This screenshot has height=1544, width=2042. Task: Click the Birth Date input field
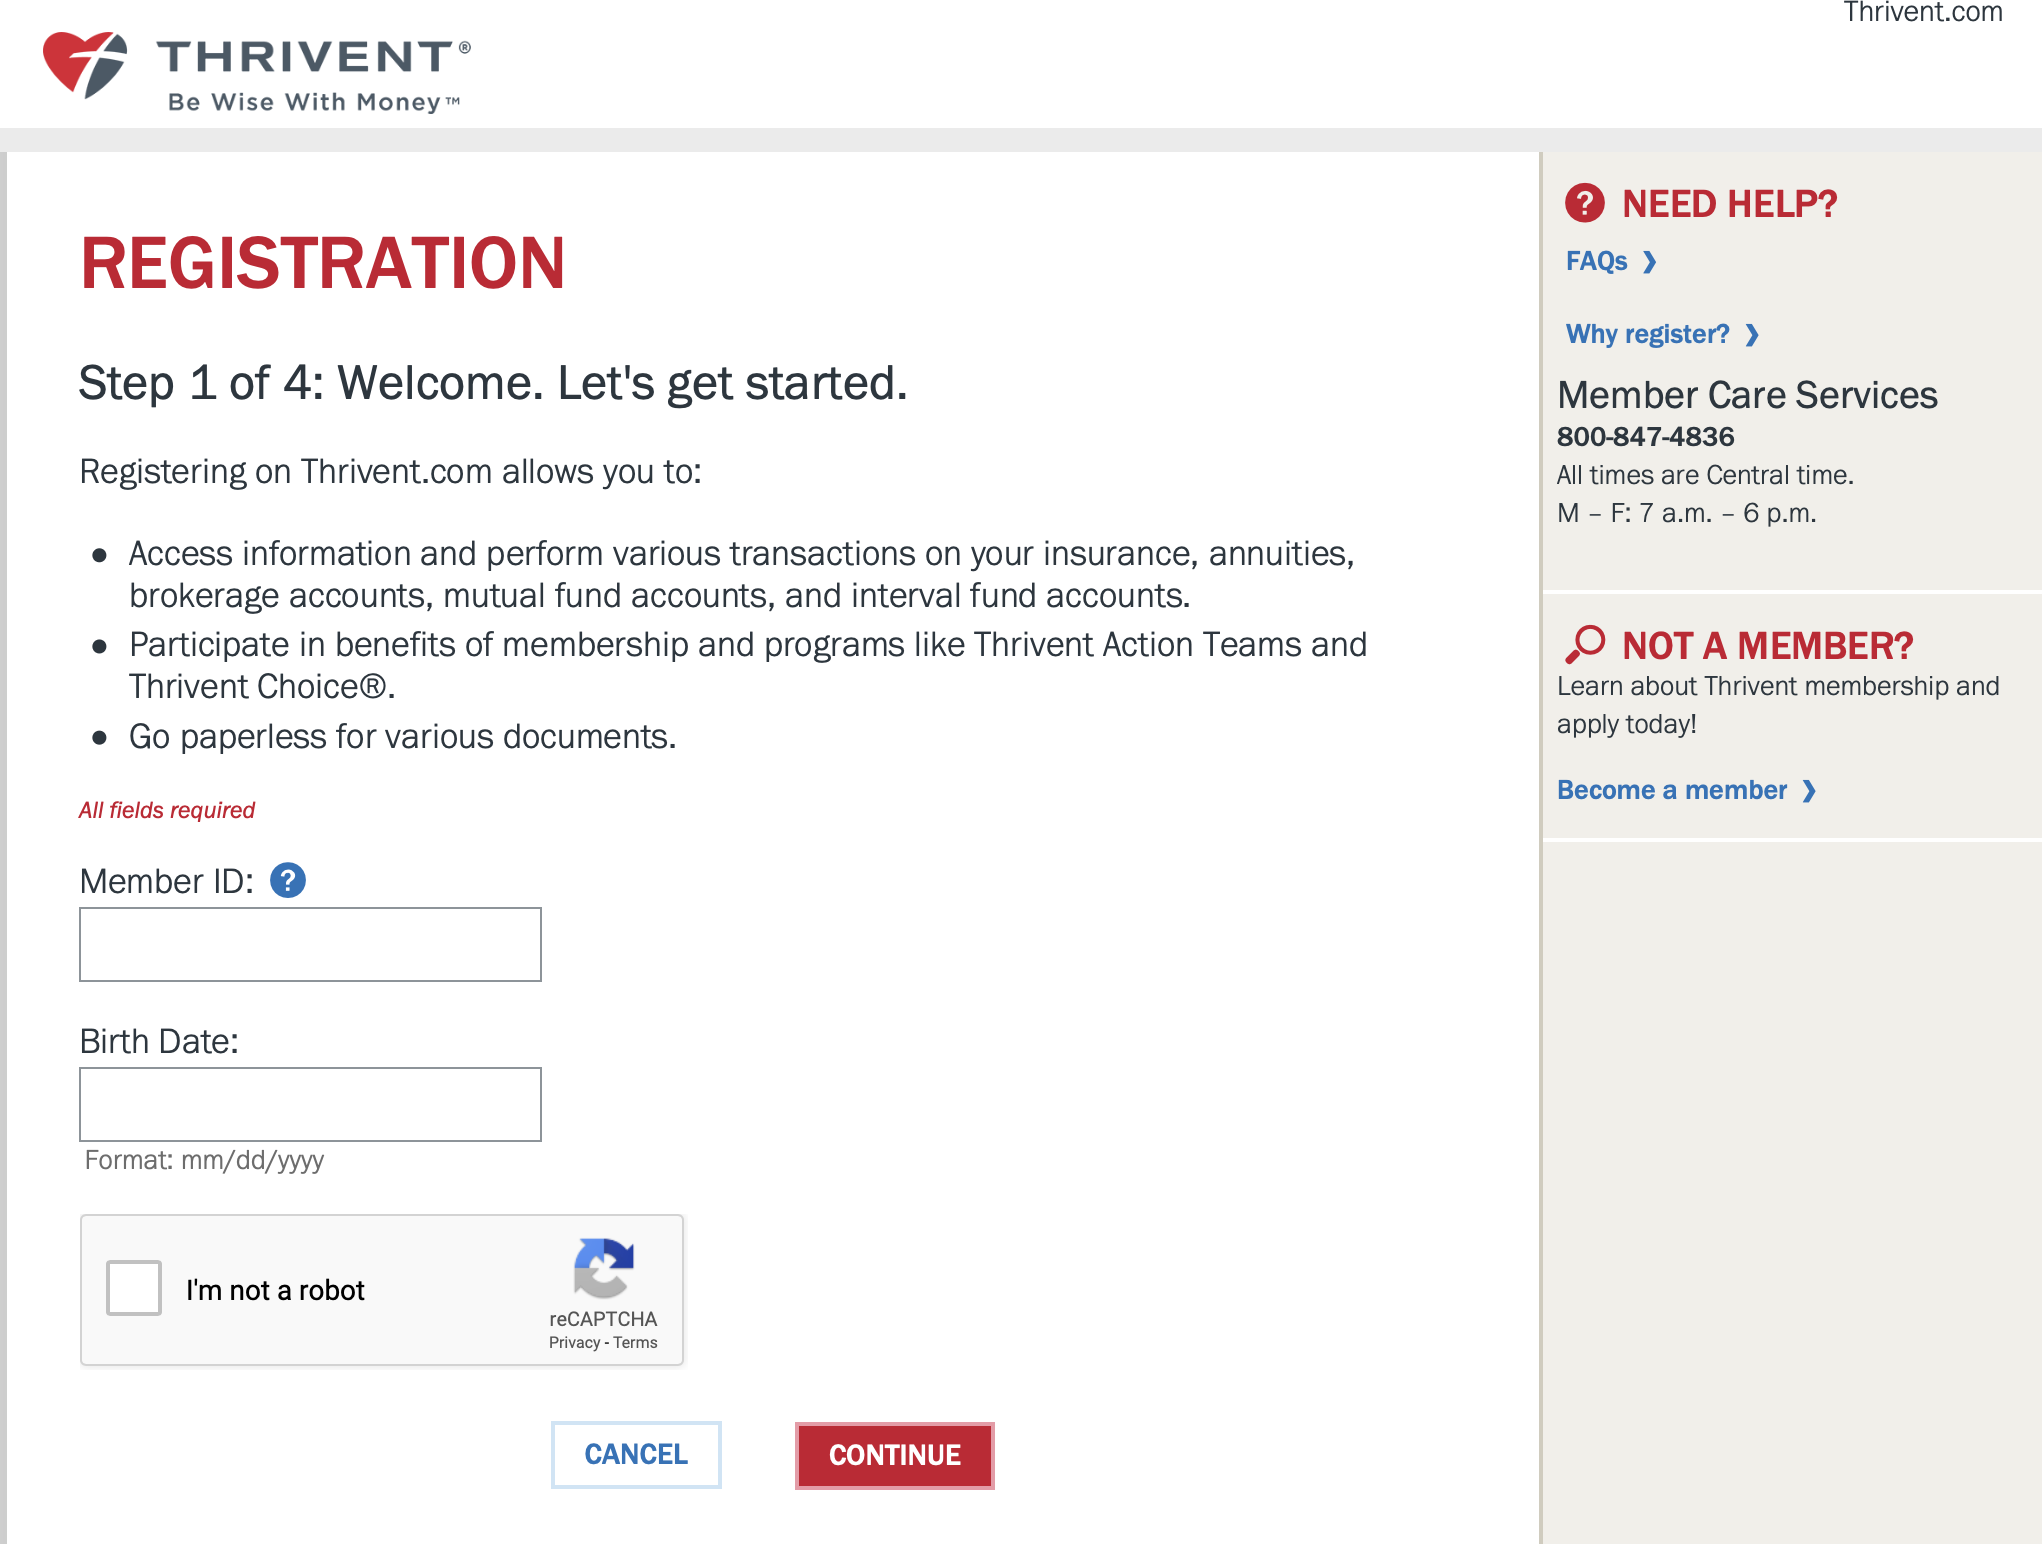pos(310,1103)
